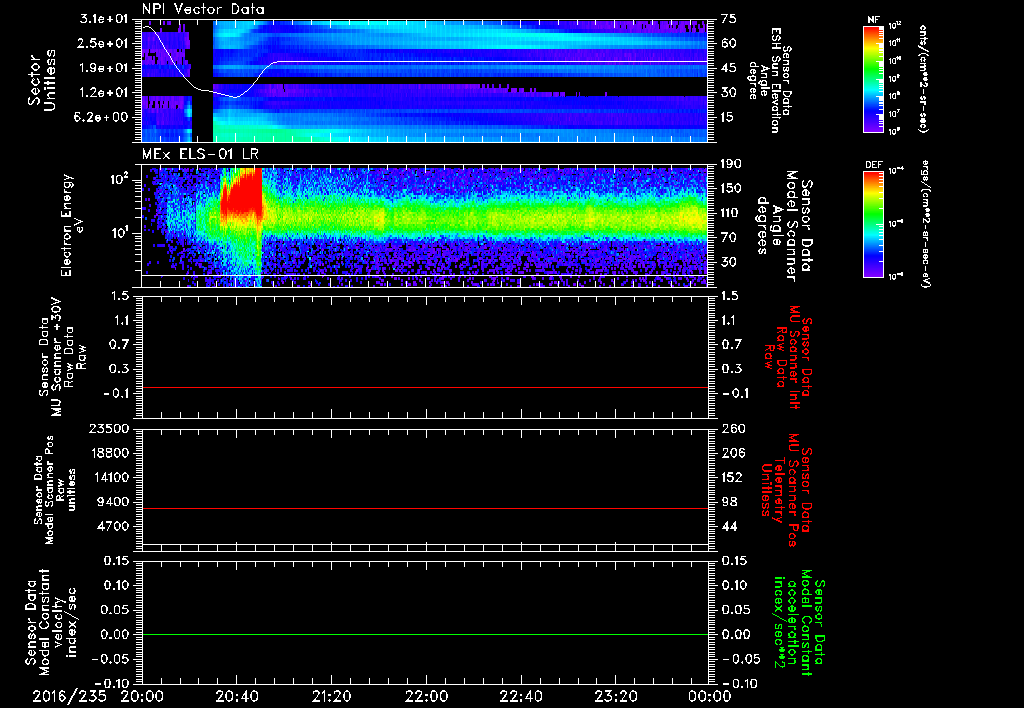
Task: Click the "Sector Unitless" axis title
Action: pyautogui.click(x=42, y=80)
